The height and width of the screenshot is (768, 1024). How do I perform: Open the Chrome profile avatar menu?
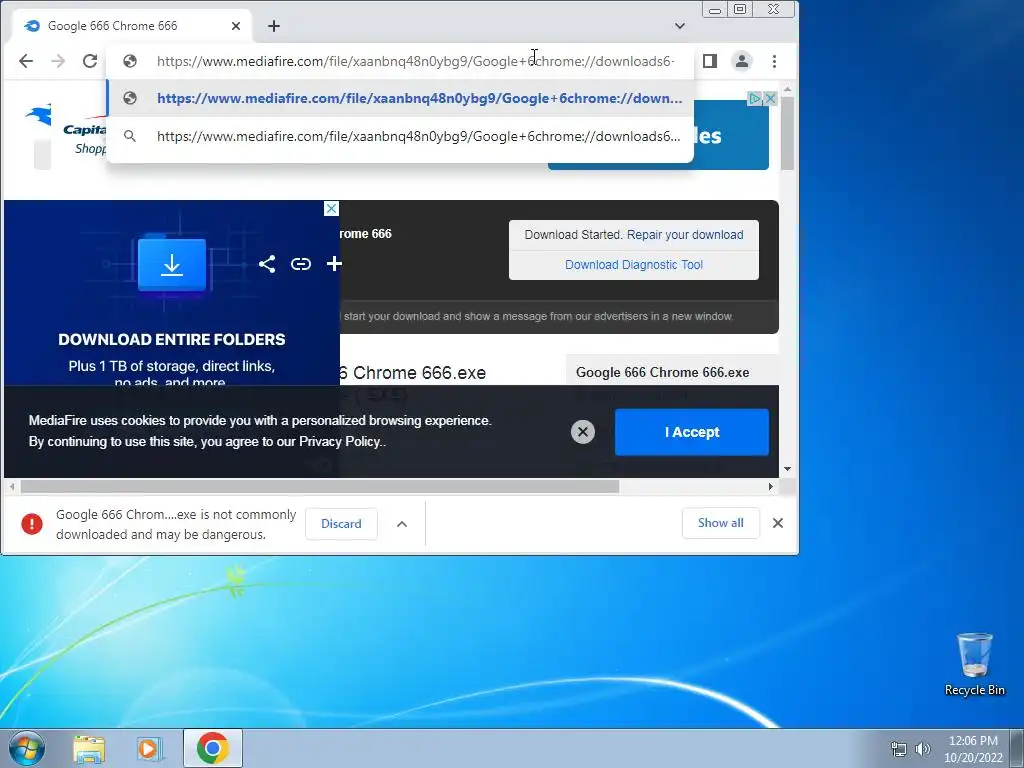pos(742,61)
